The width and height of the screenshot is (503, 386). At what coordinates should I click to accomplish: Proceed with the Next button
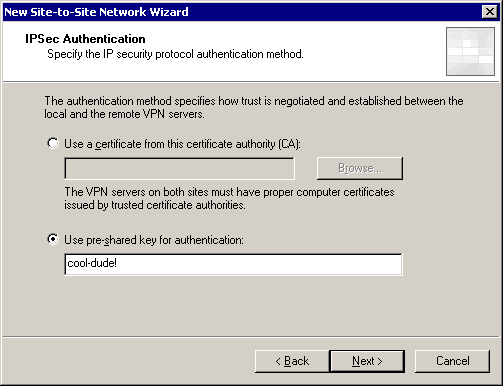click(x=367, y=361)
